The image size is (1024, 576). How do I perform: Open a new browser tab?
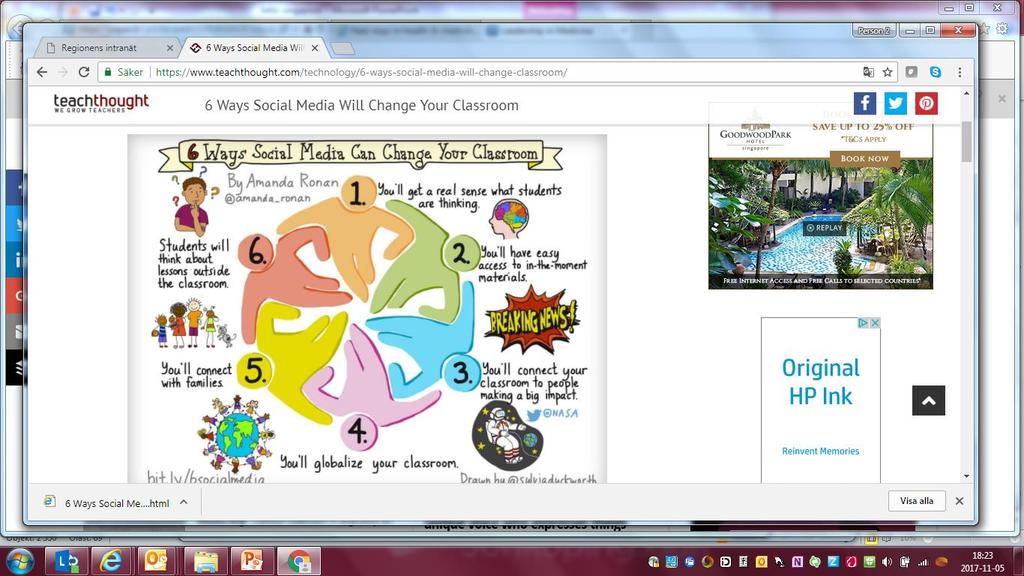[x=344, y=49]
